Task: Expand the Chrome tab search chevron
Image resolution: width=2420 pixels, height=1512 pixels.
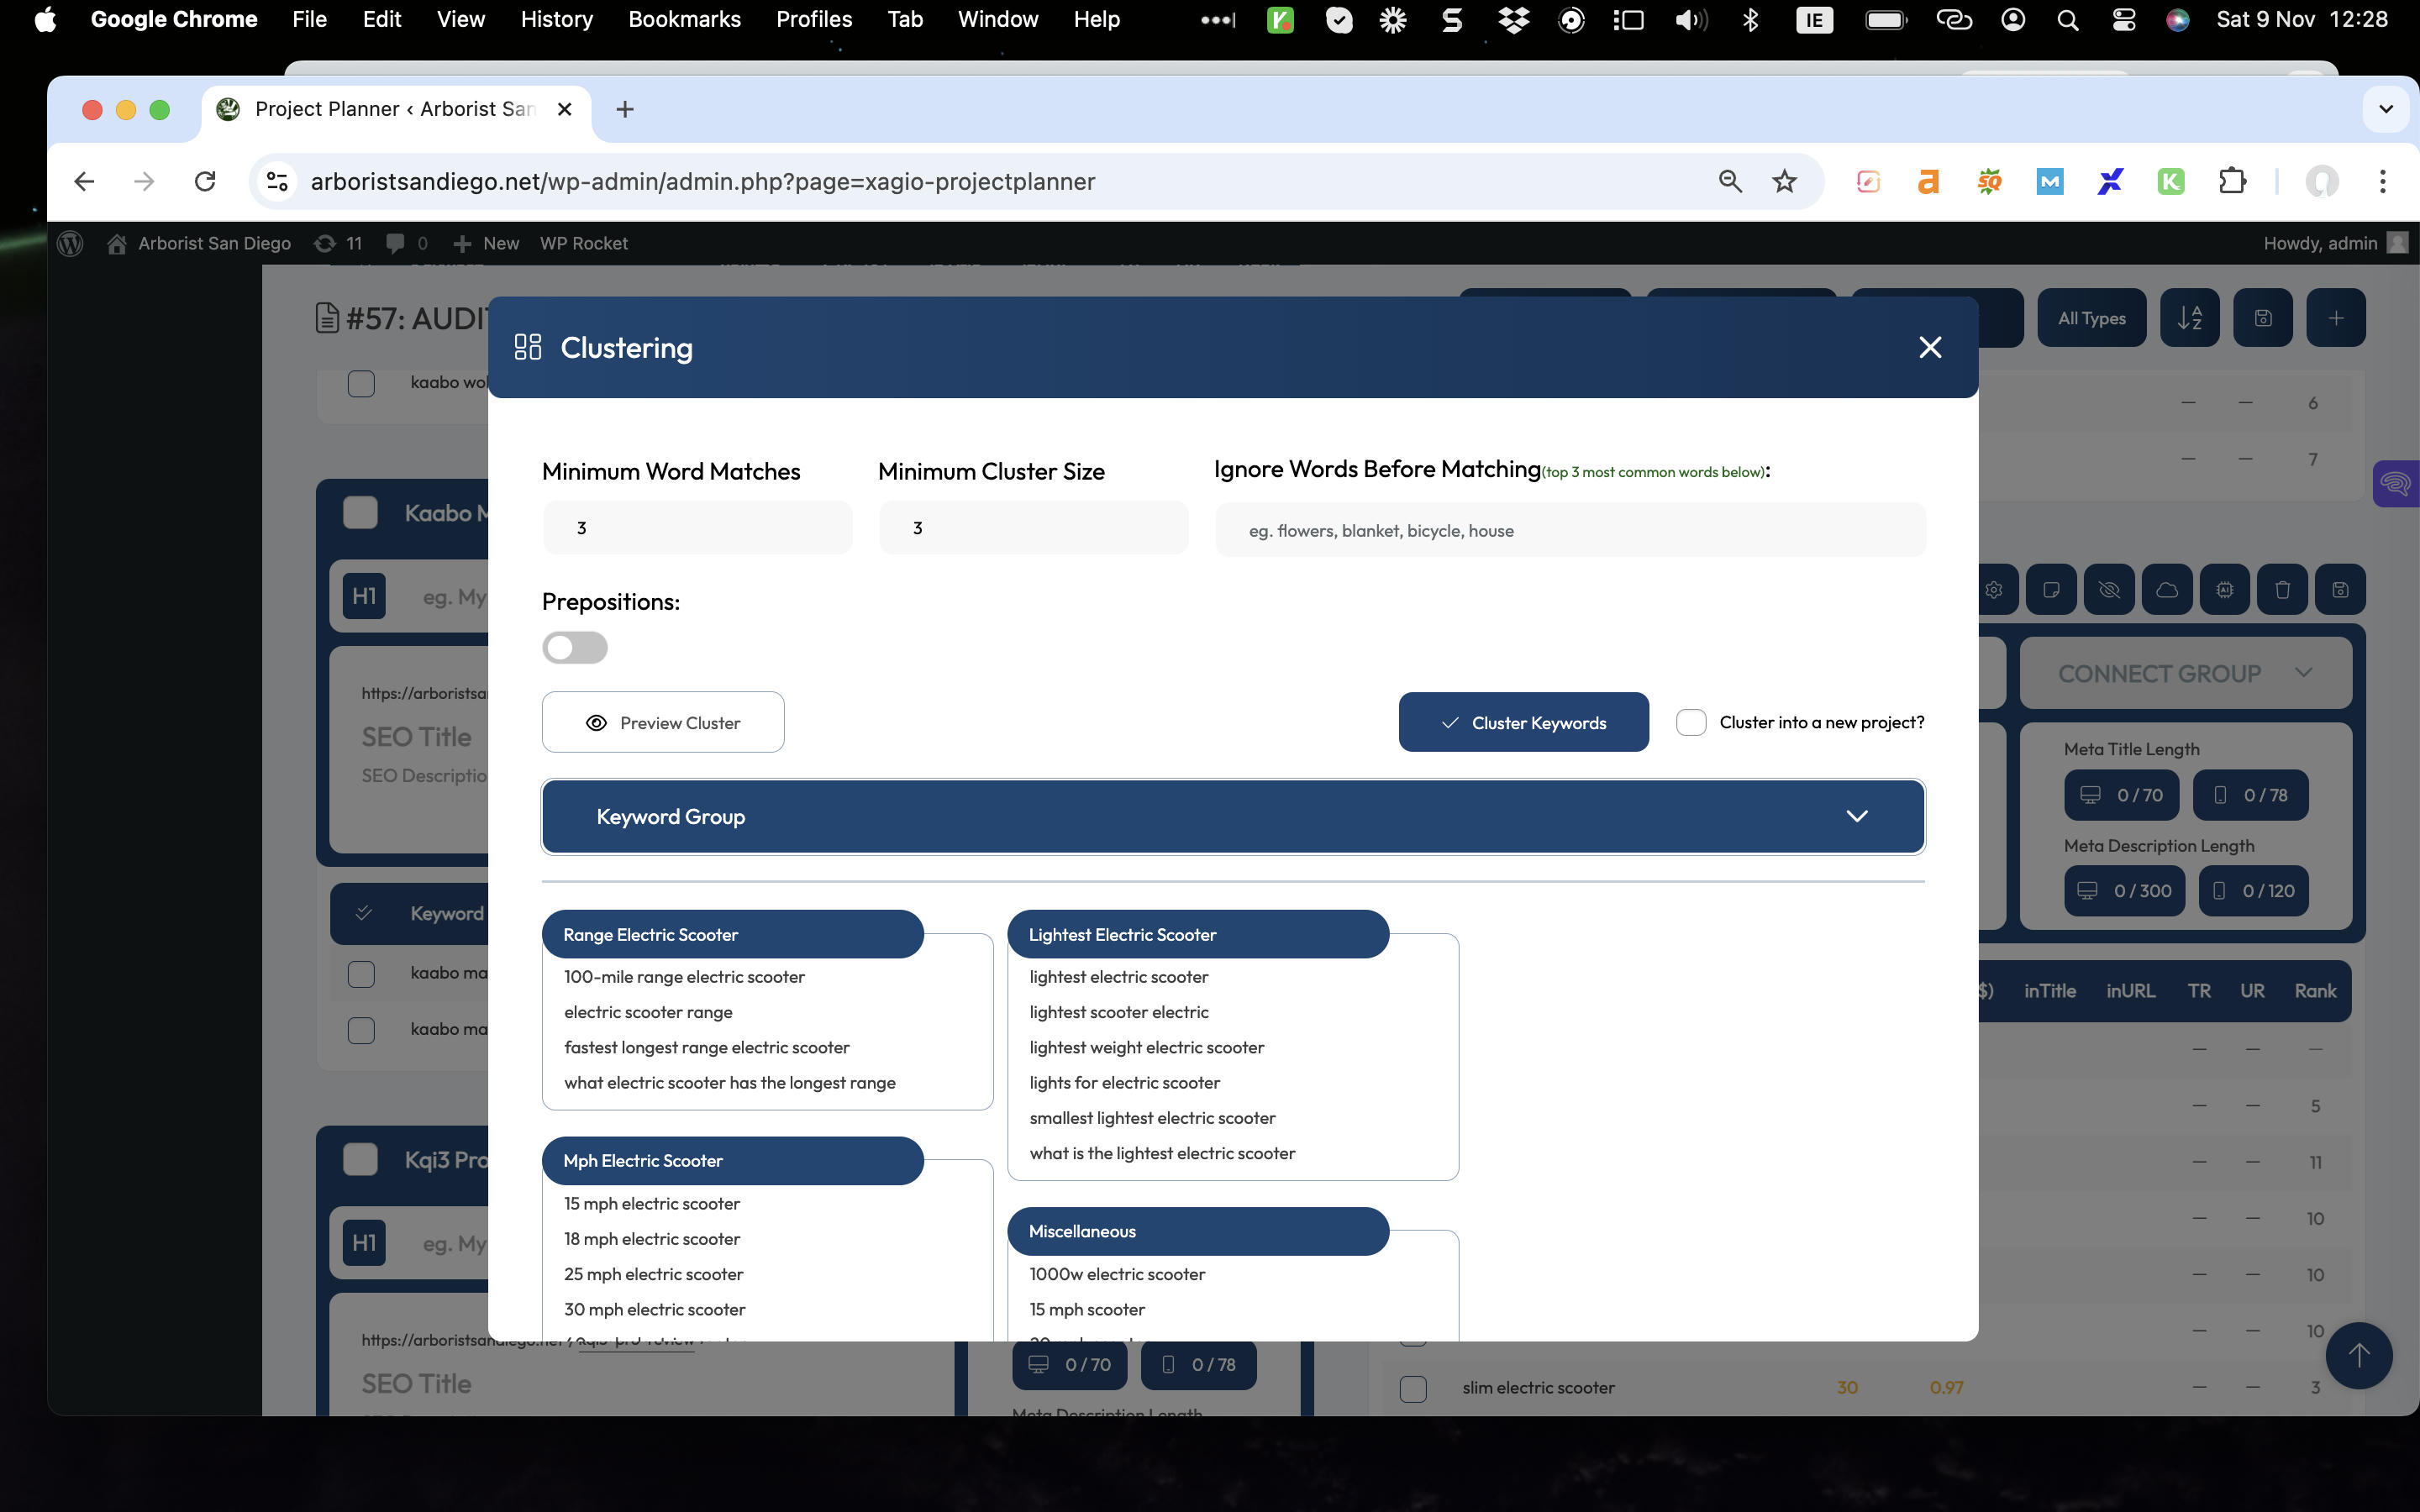Action: 2386,109
